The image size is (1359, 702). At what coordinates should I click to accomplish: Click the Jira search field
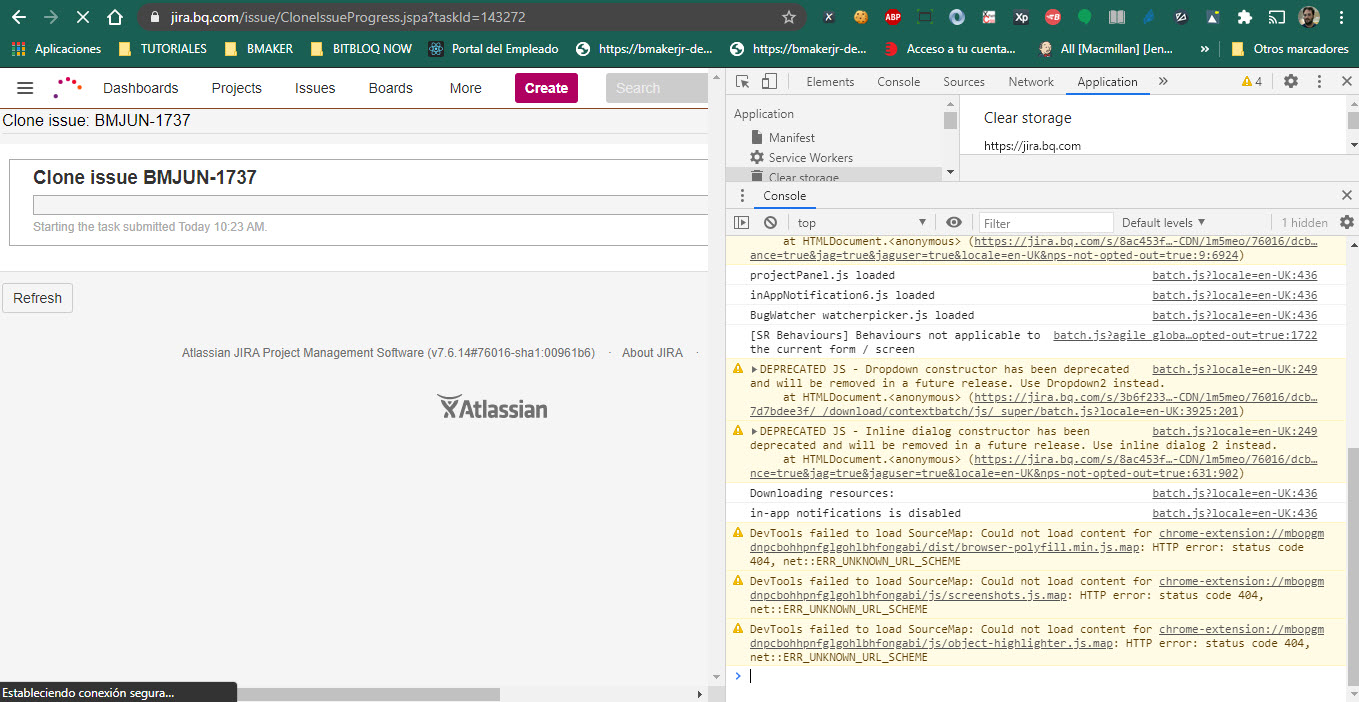pos(656,88)
